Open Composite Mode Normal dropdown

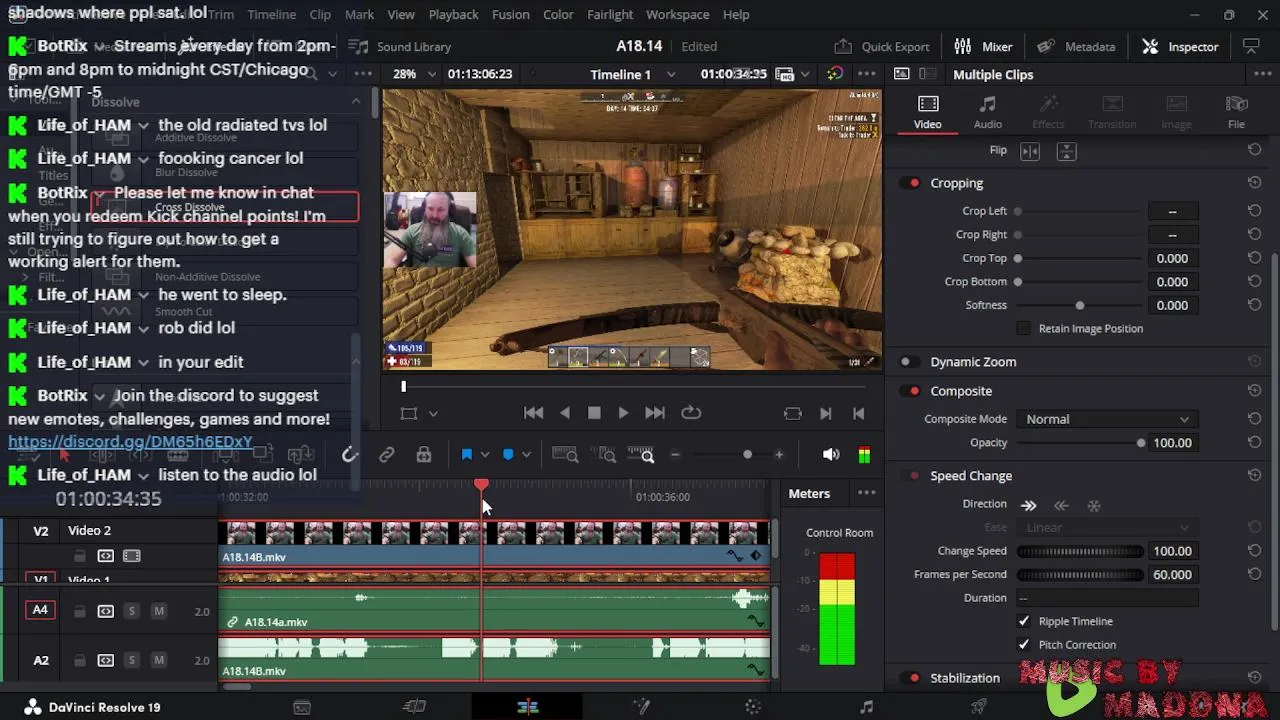[x=1107, y=419]
